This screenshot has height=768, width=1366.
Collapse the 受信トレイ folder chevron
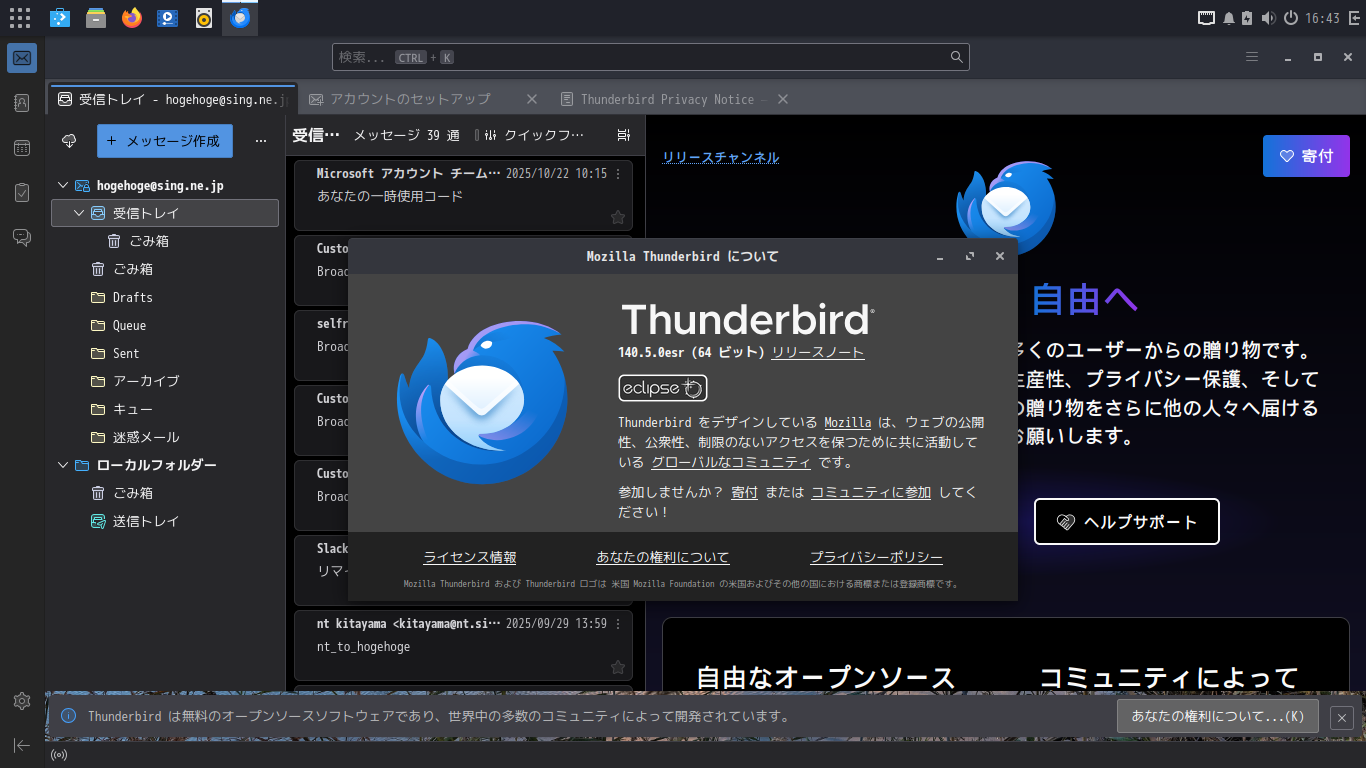(79, 213)
